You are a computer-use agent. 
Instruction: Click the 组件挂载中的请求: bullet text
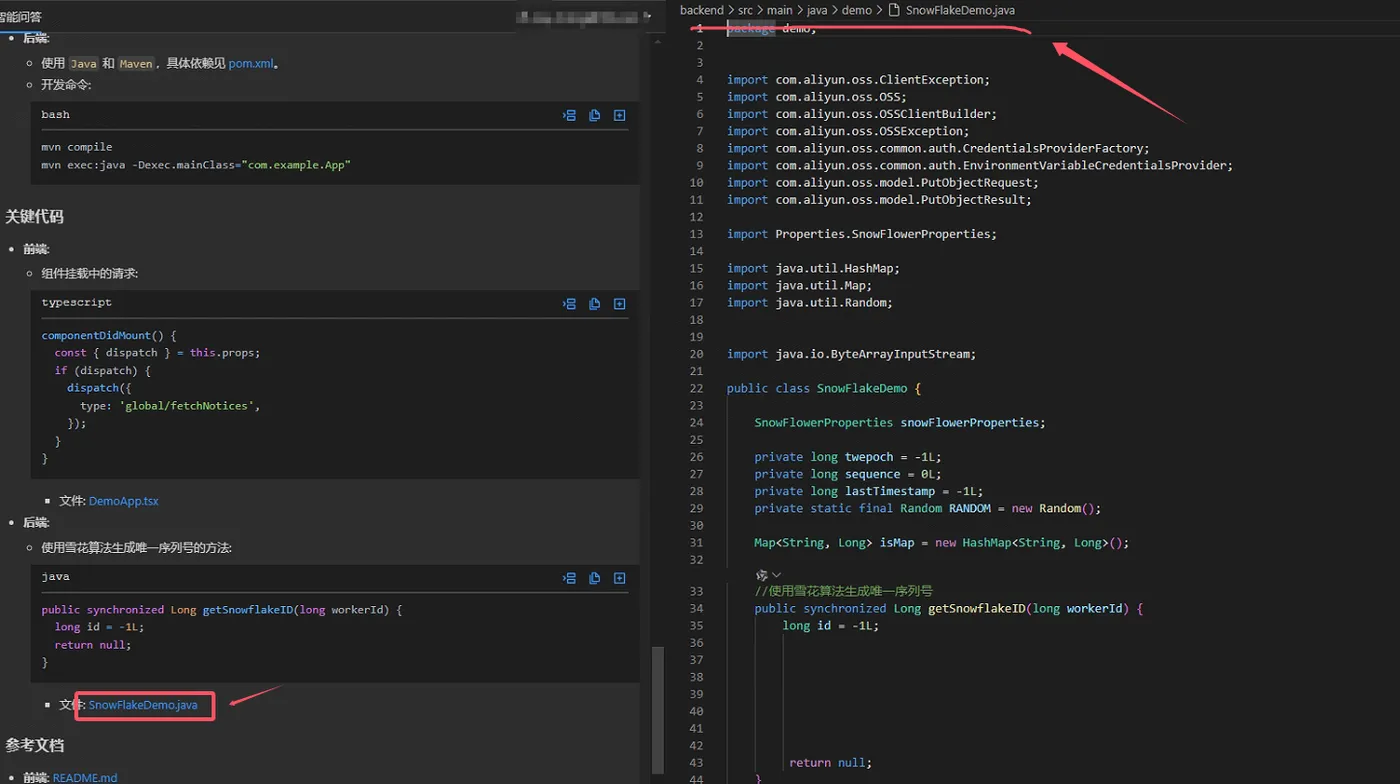(90, 273)
